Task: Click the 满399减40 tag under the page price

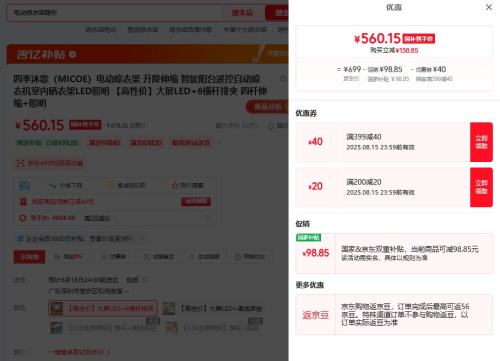Action: [104, 143]
